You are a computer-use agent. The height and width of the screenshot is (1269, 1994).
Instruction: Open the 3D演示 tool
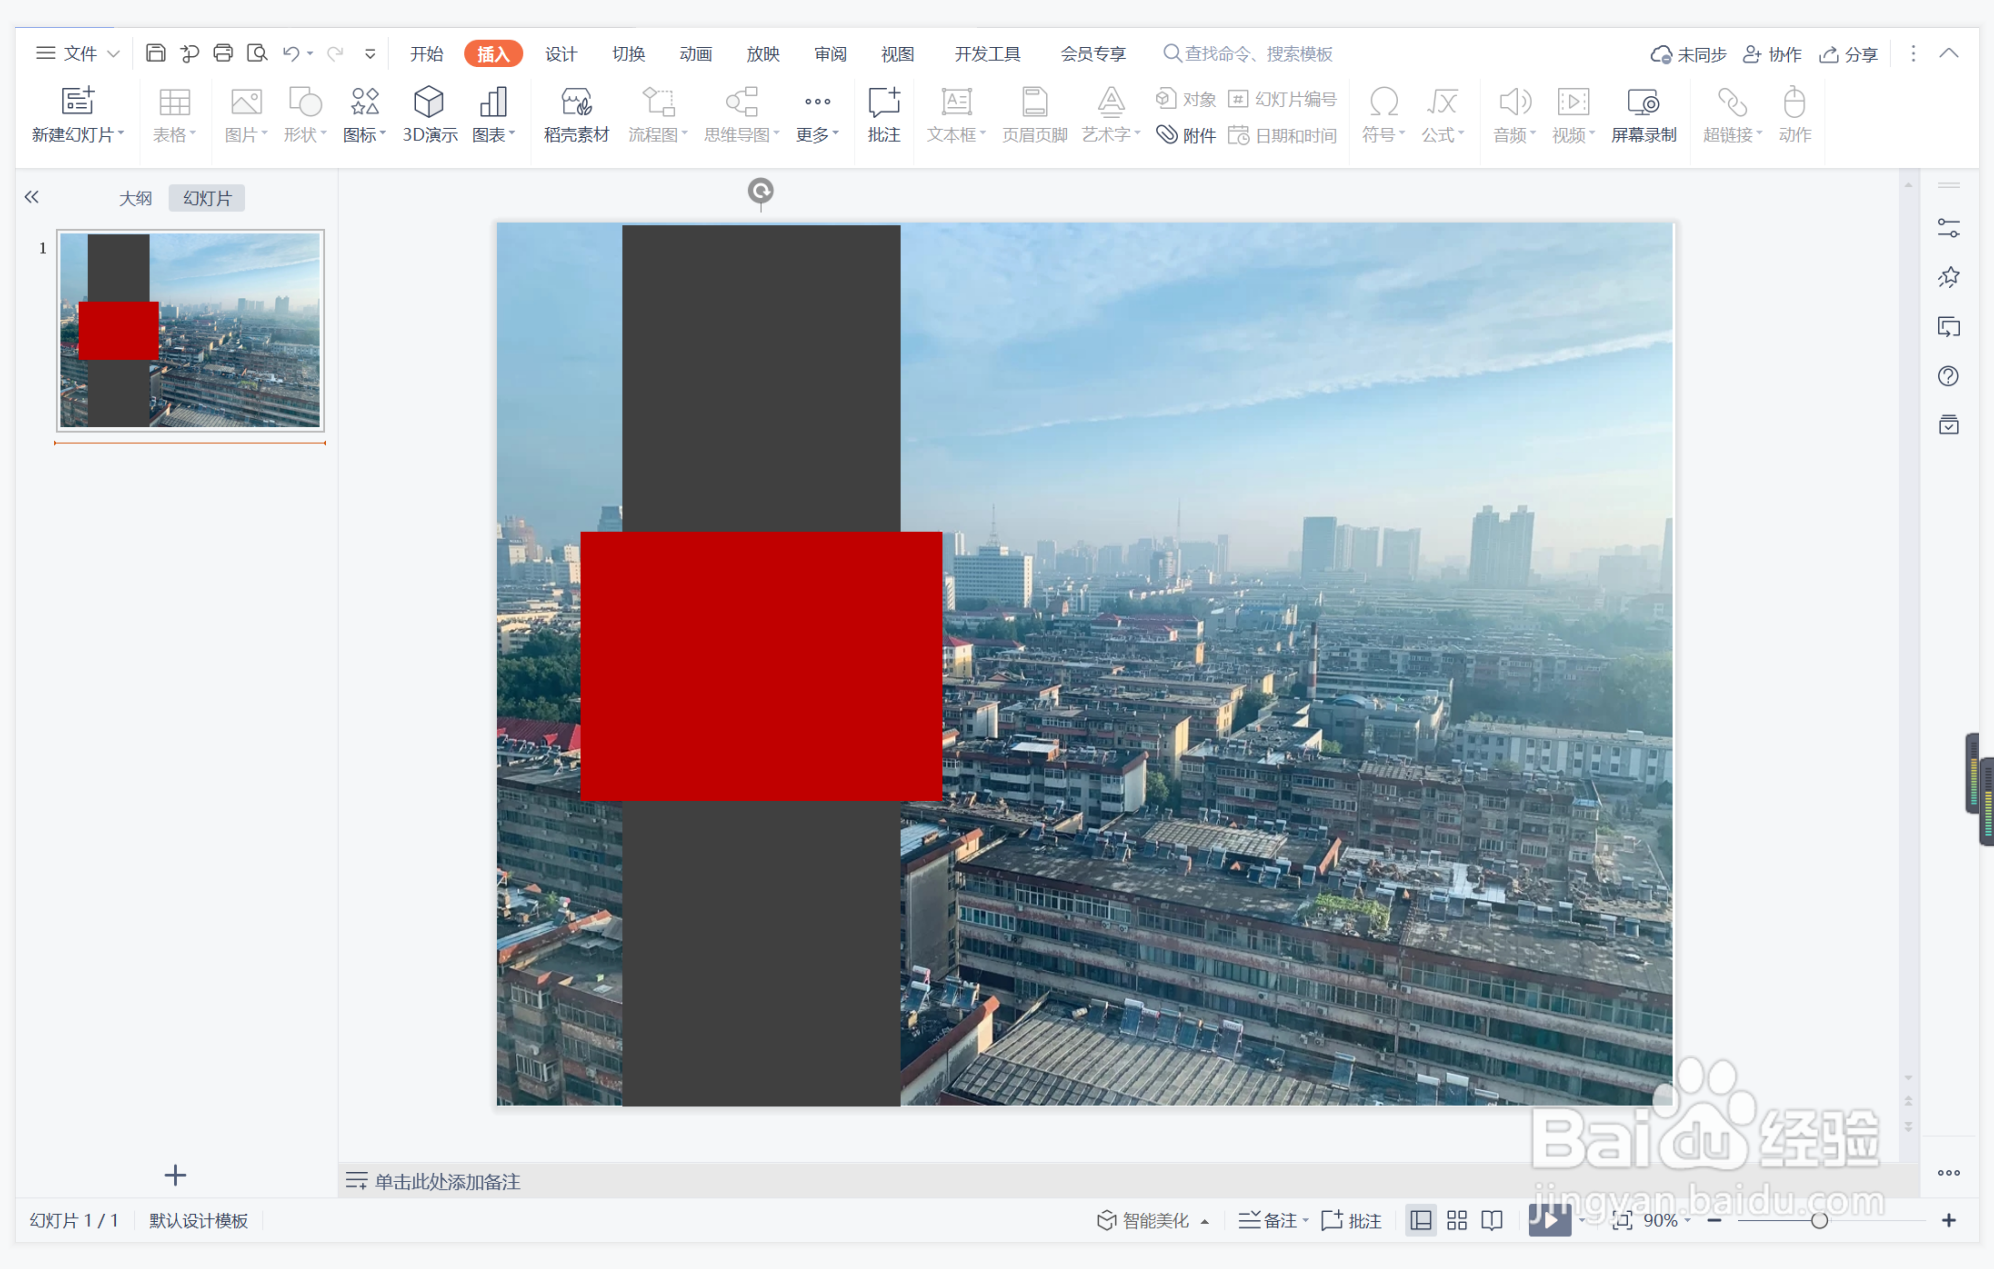pos(430,115)
